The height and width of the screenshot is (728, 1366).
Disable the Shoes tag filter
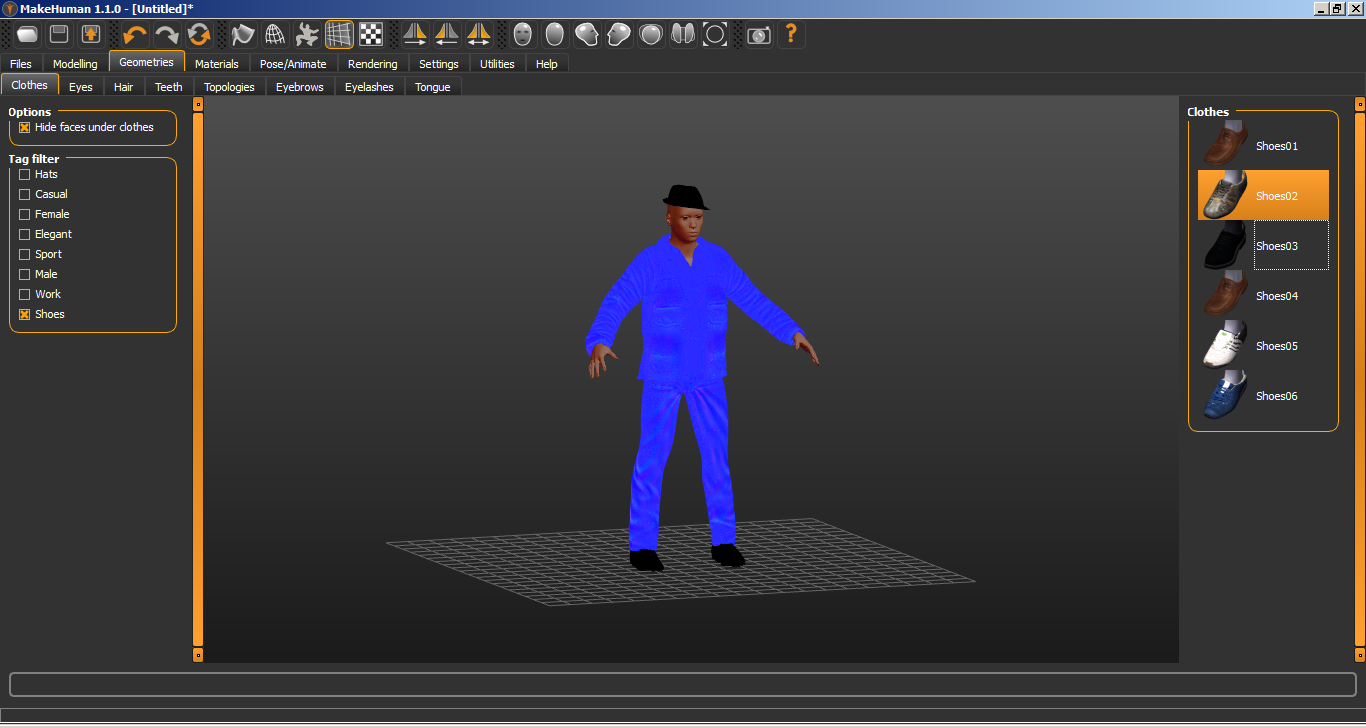[25, 315]
